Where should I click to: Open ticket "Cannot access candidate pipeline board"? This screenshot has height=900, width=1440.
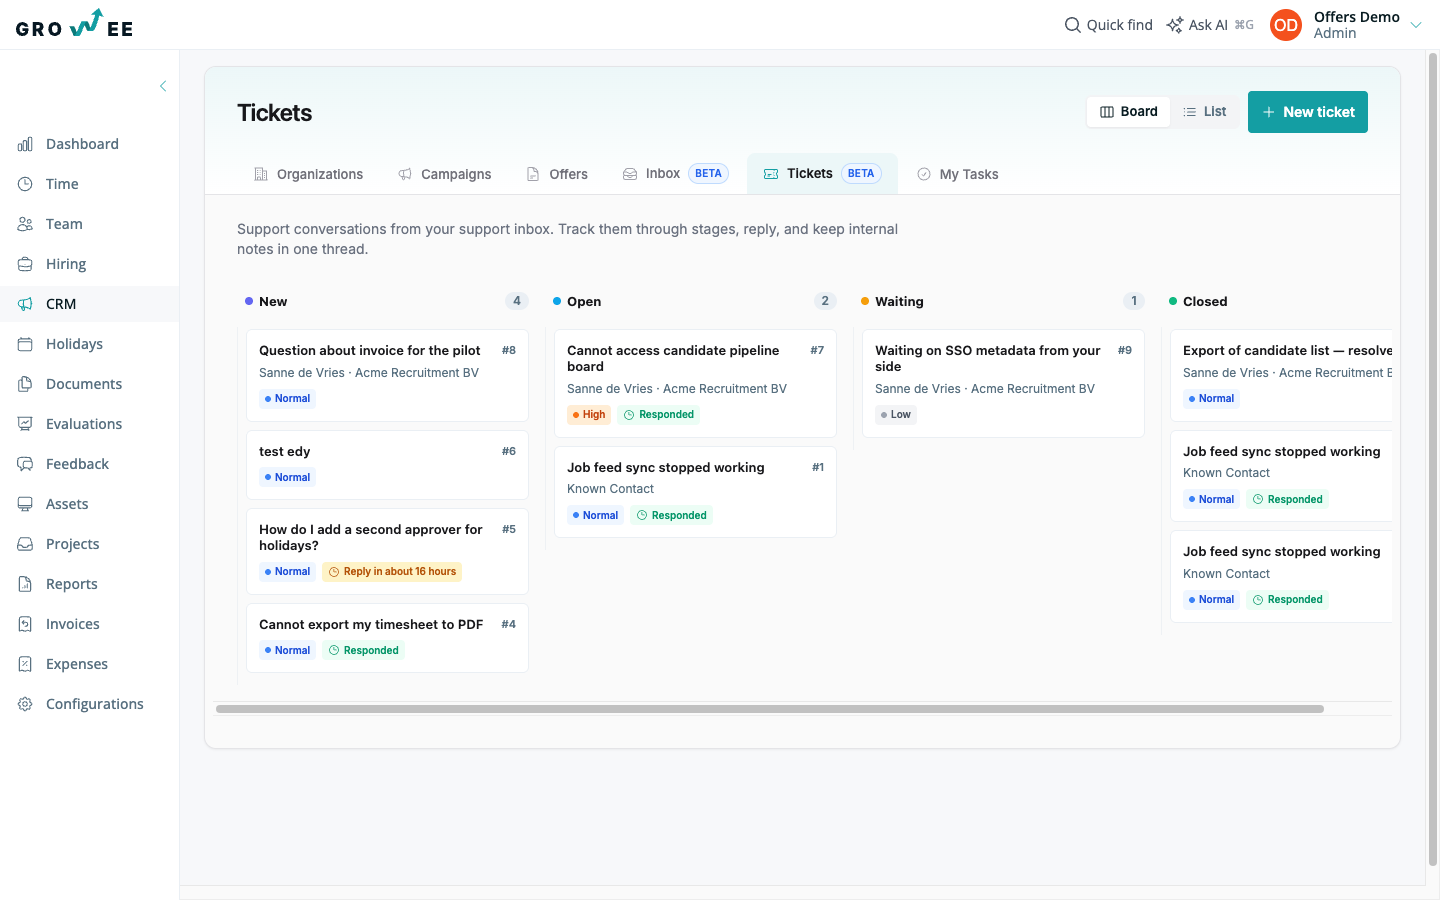click(x=695, y=384)
